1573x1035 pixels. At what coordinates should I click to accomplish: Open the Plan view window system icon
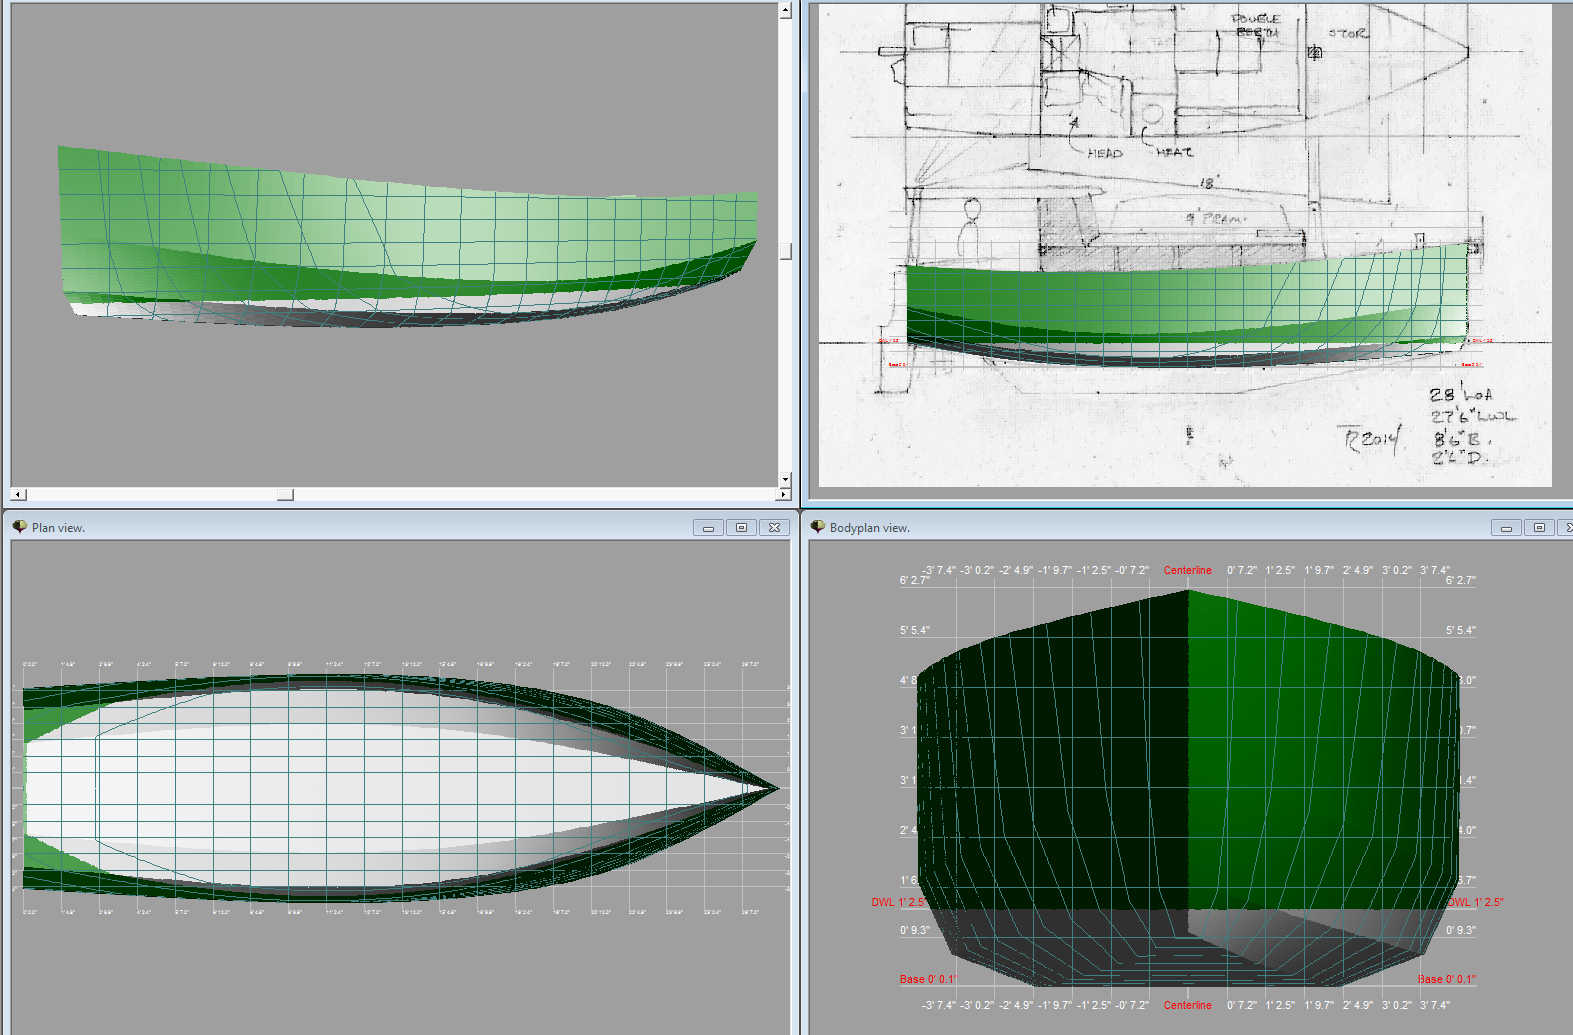pyautogui.click(x=19, y=527)
